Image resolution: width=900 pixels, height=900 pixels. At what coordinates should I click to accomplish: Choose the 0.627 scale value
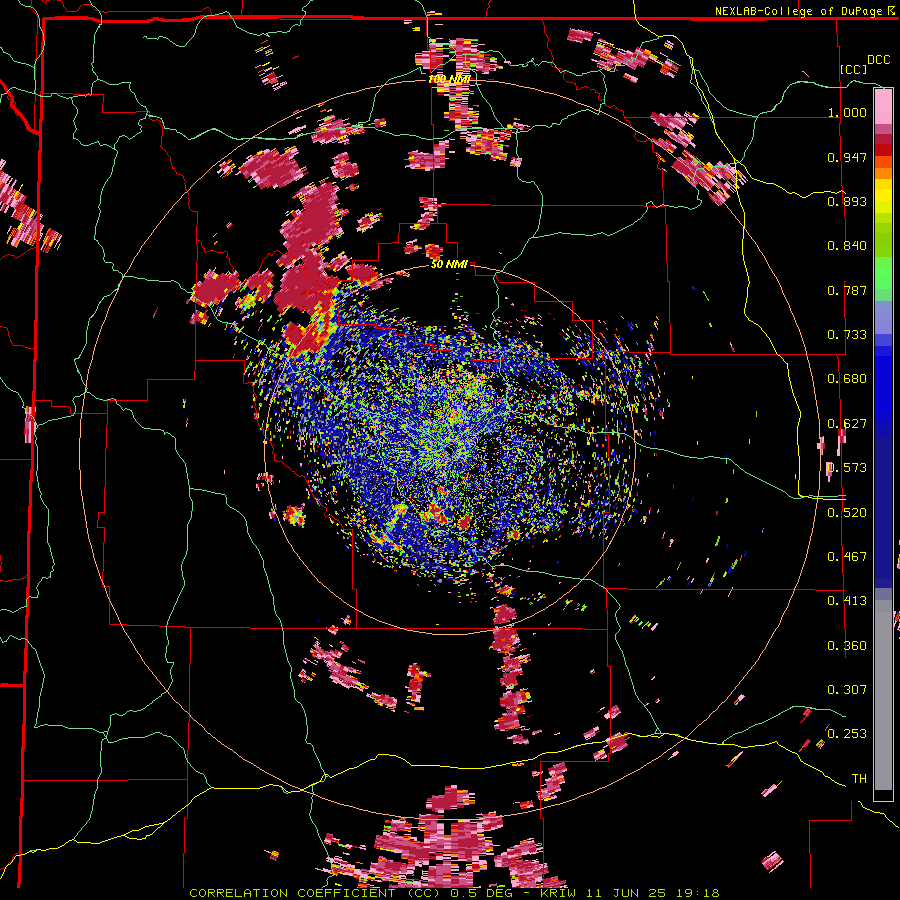[847, 424]
